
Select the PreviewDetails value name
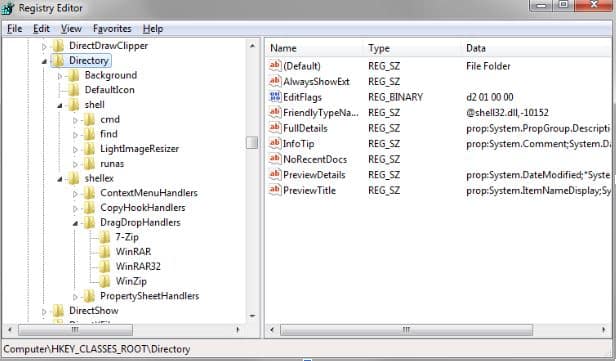click(x=314, y=175)
